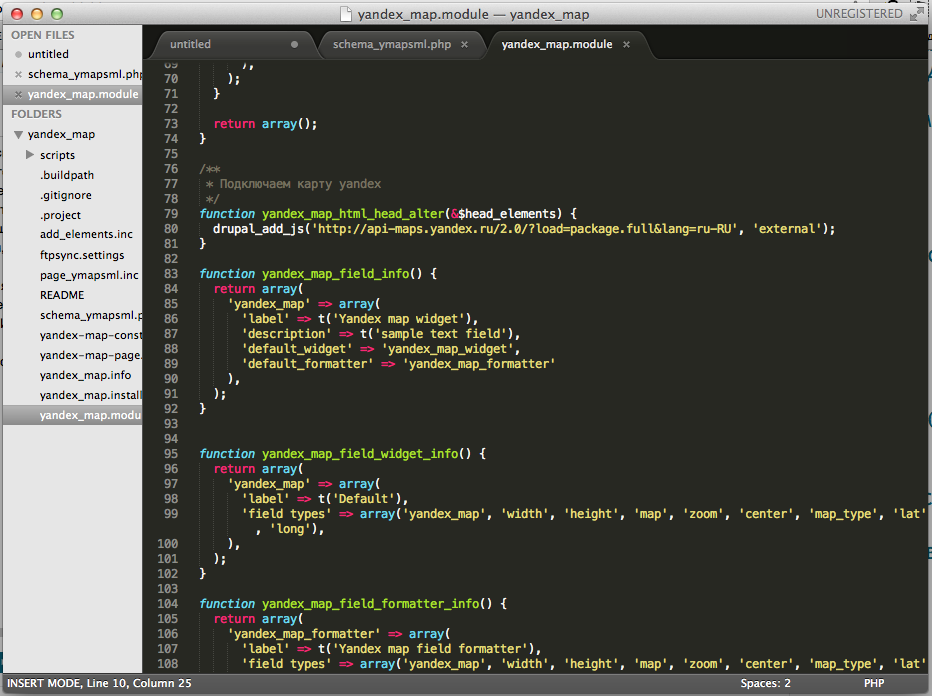This screenshot has width=932, height=696.
Task: Open PHP syntax selector in status bar
Action: (874, 684)
